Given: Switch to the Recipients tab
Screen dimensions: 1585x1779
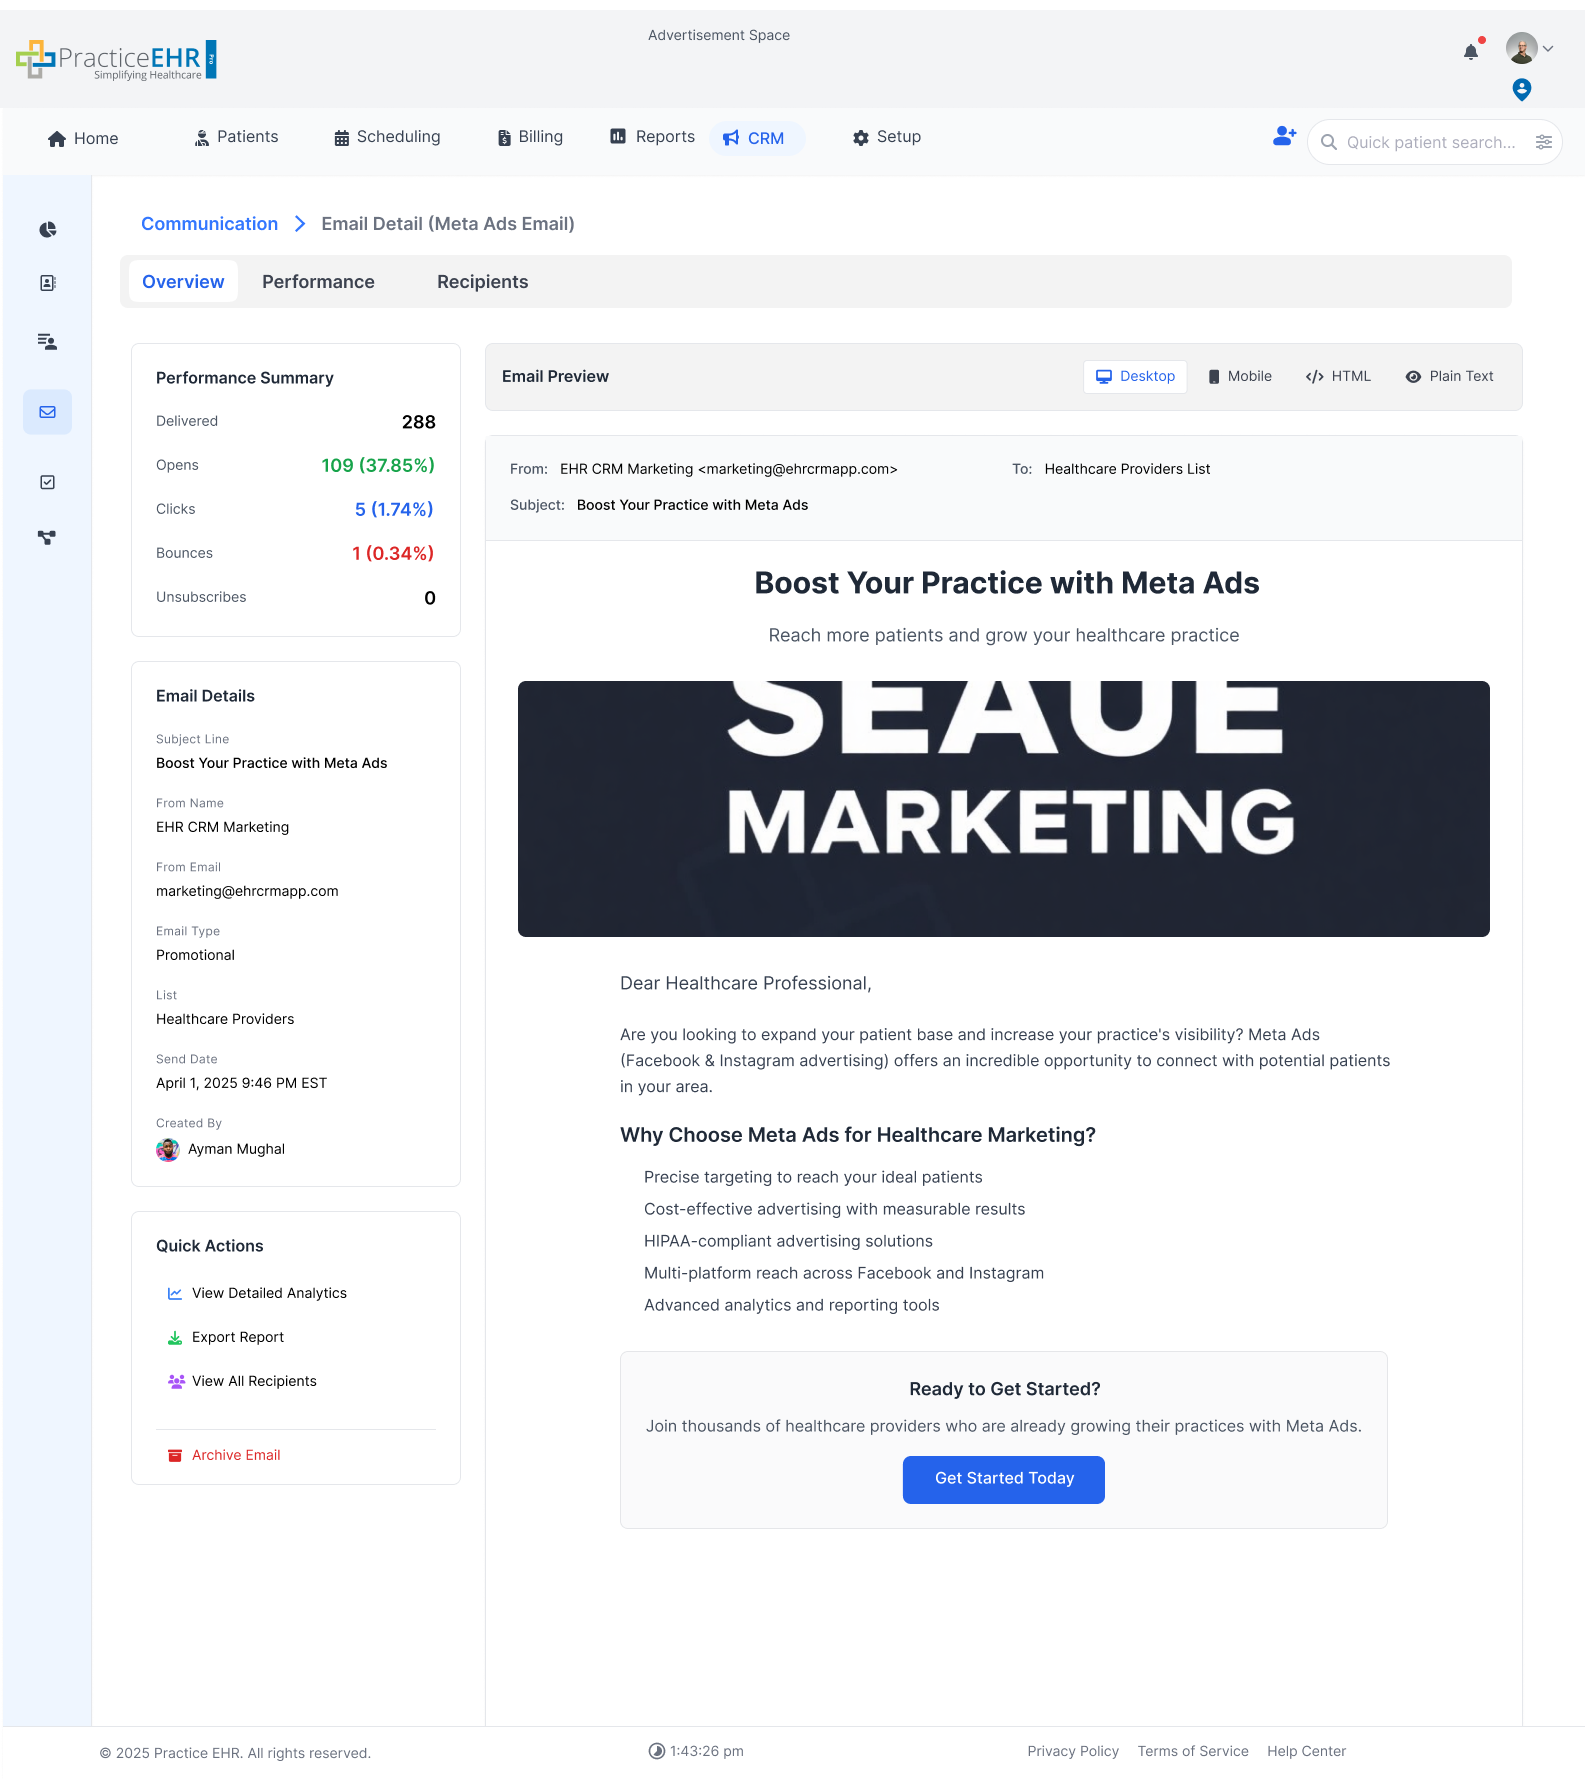Looking at the screenshot, I should [x=482, y=282].
